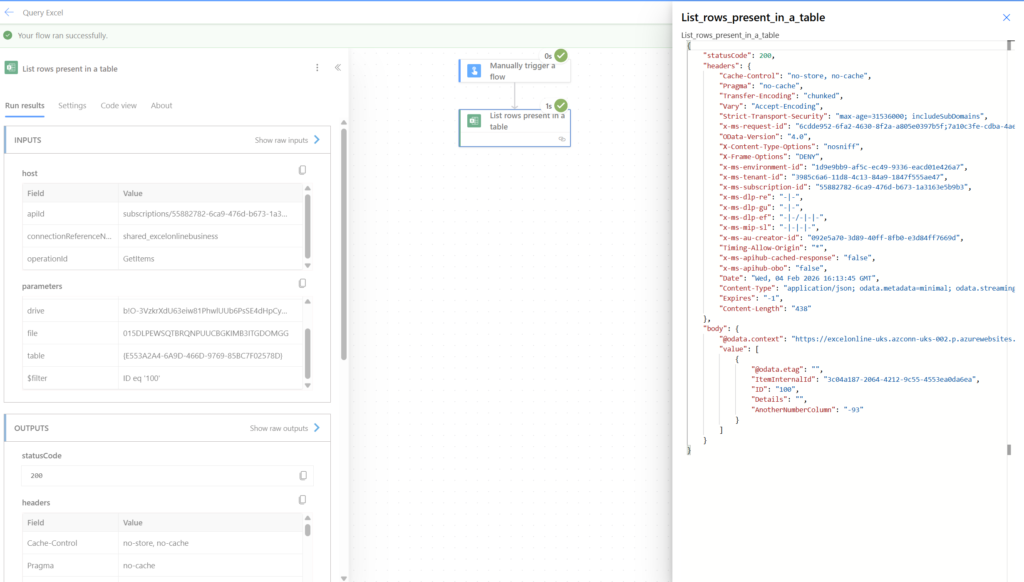Click green success check on trigger node
This screenshot has width=1024, height=582.
[561, 56]
